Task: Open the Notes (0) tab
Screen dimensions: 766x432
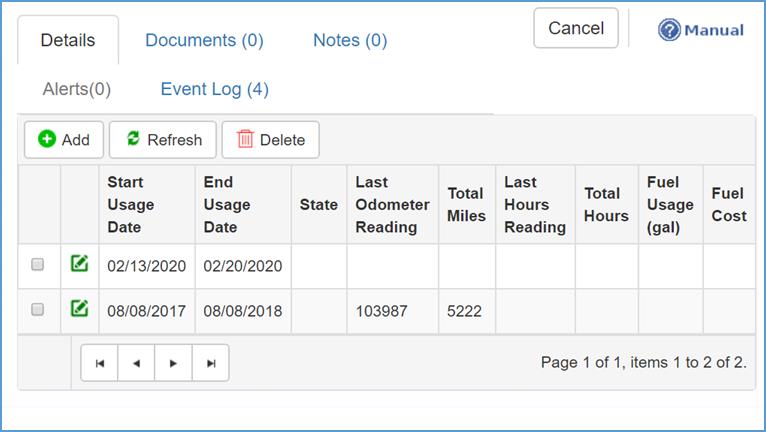Action: click(x=350, y=40)
